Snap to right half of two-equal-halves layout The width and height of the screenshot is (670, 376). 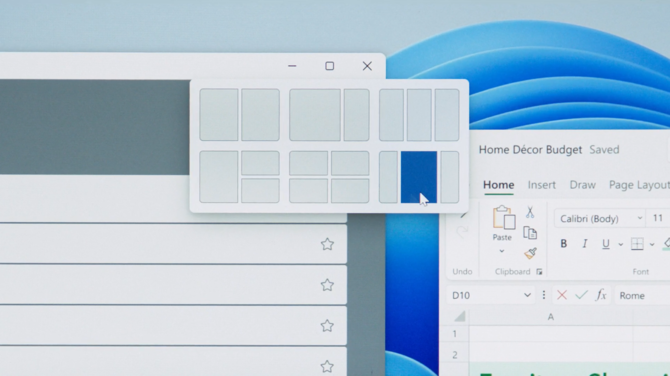coord(261,115)
